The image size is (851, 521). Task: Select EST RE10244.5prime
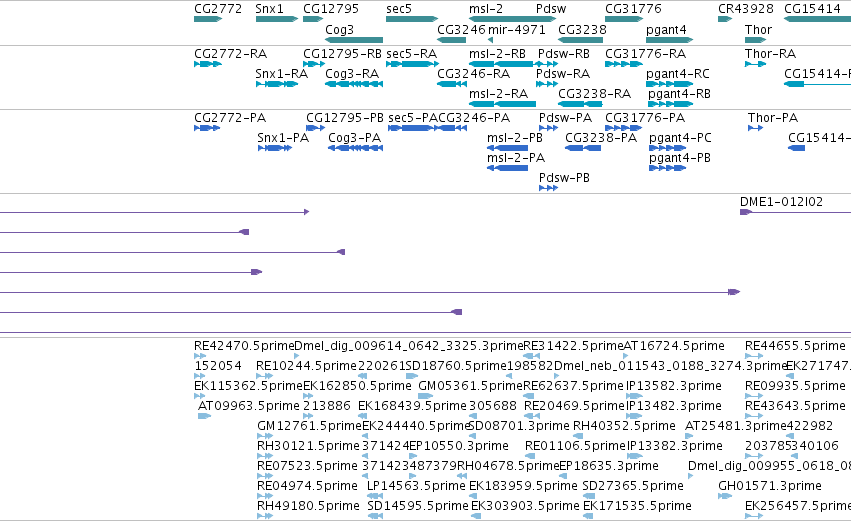pyautogui.click(x=306, y=366)
